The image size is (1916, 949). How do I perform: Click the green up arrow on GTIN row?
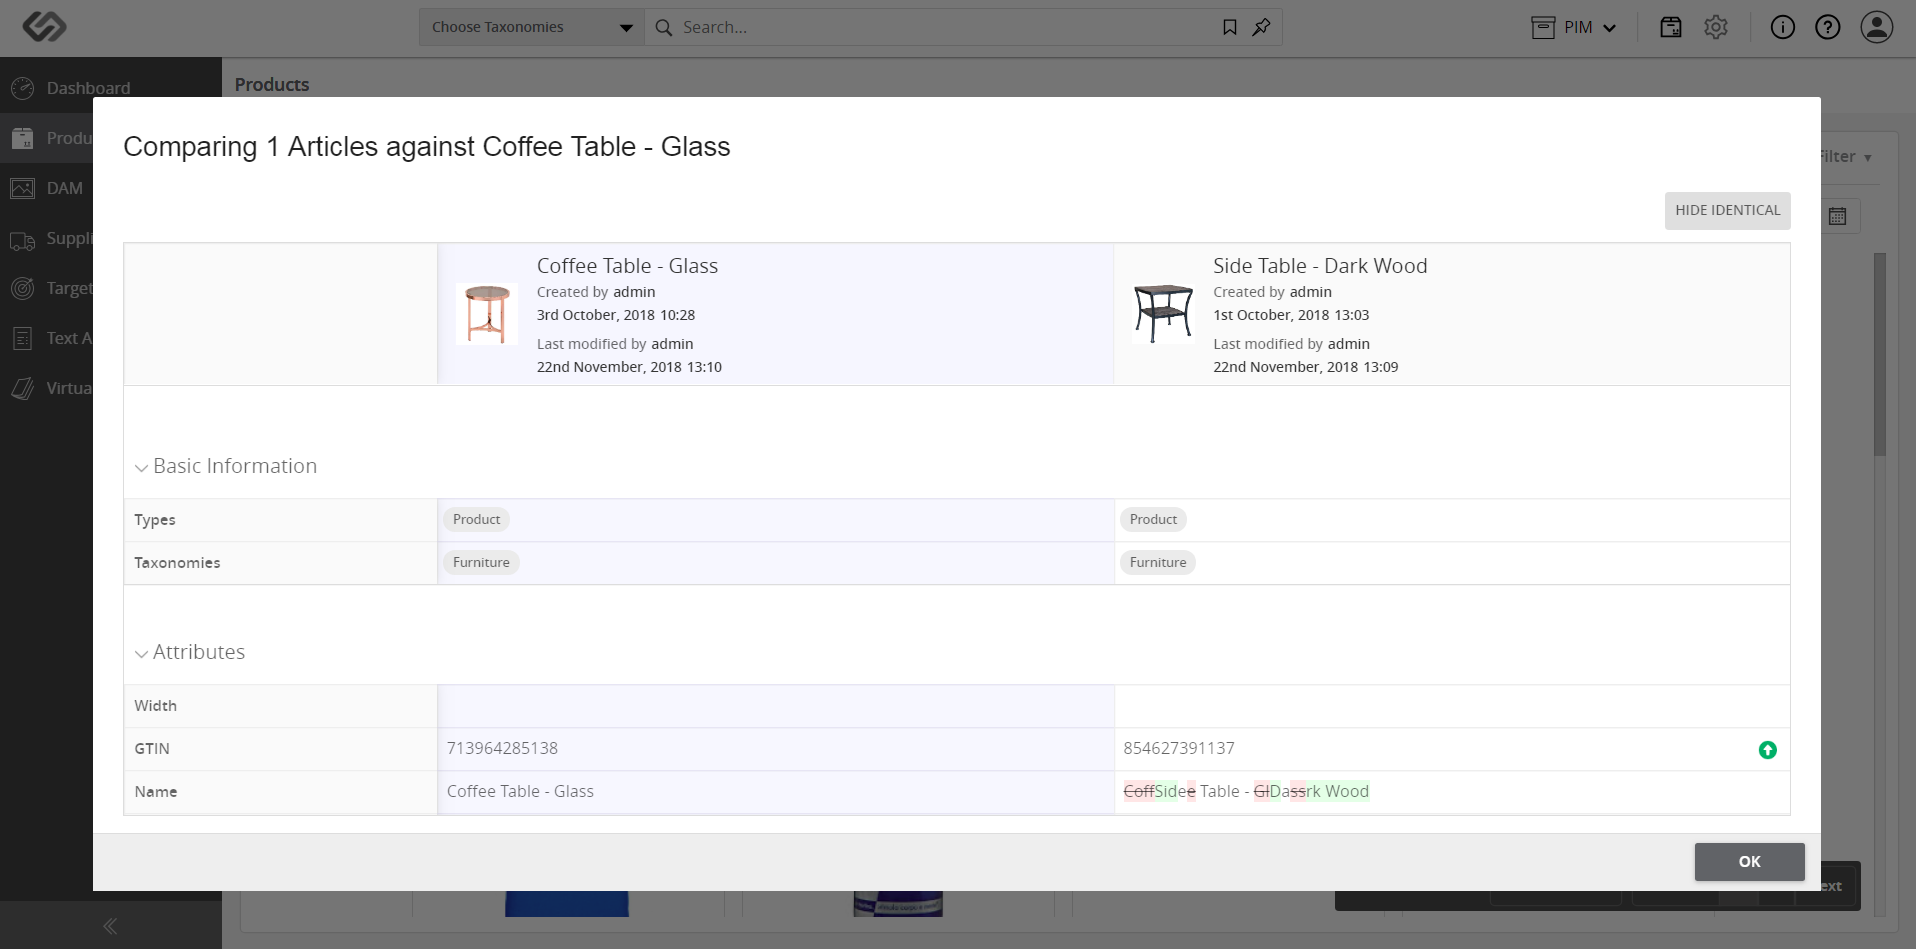1768,750
